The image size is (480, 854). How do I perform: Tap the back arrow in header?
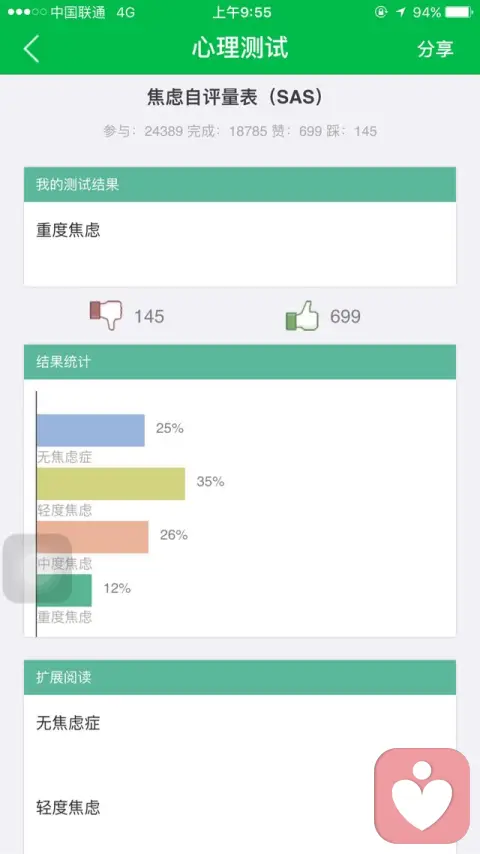(31, 49)
